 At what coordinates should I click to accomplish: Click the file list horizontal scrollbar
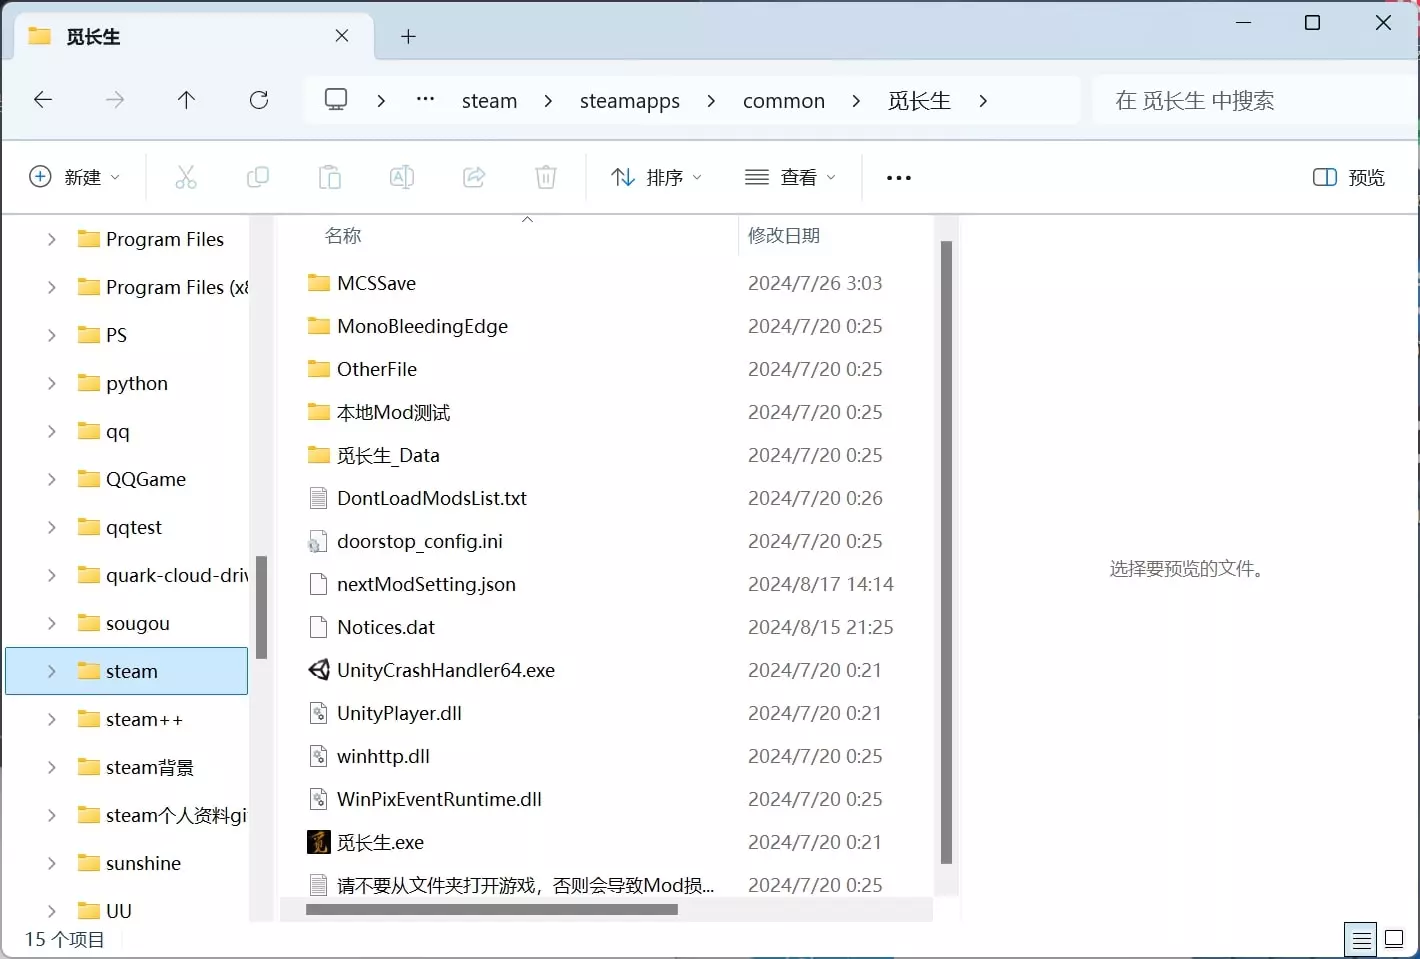click(492, 910)
